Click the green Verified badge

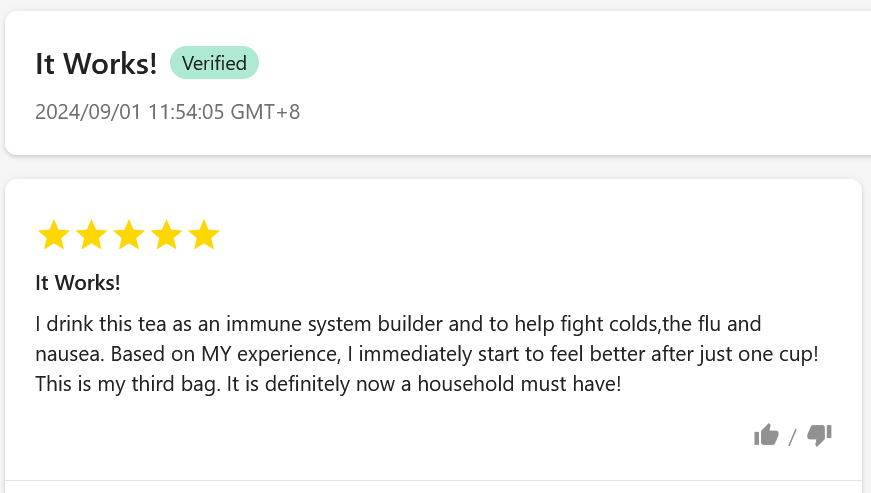click(x=214, y=63)
